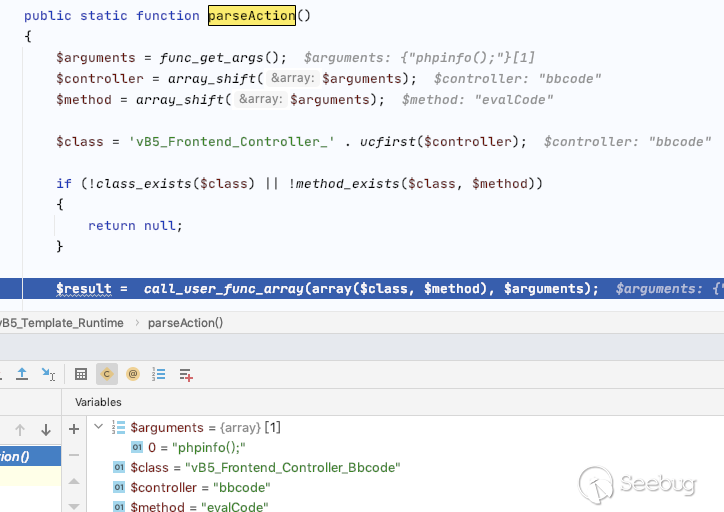Image resolution: width=724 pixels, height=512 pixels.
Task: Collapse the $arguments array node
Action: (98, 427)
